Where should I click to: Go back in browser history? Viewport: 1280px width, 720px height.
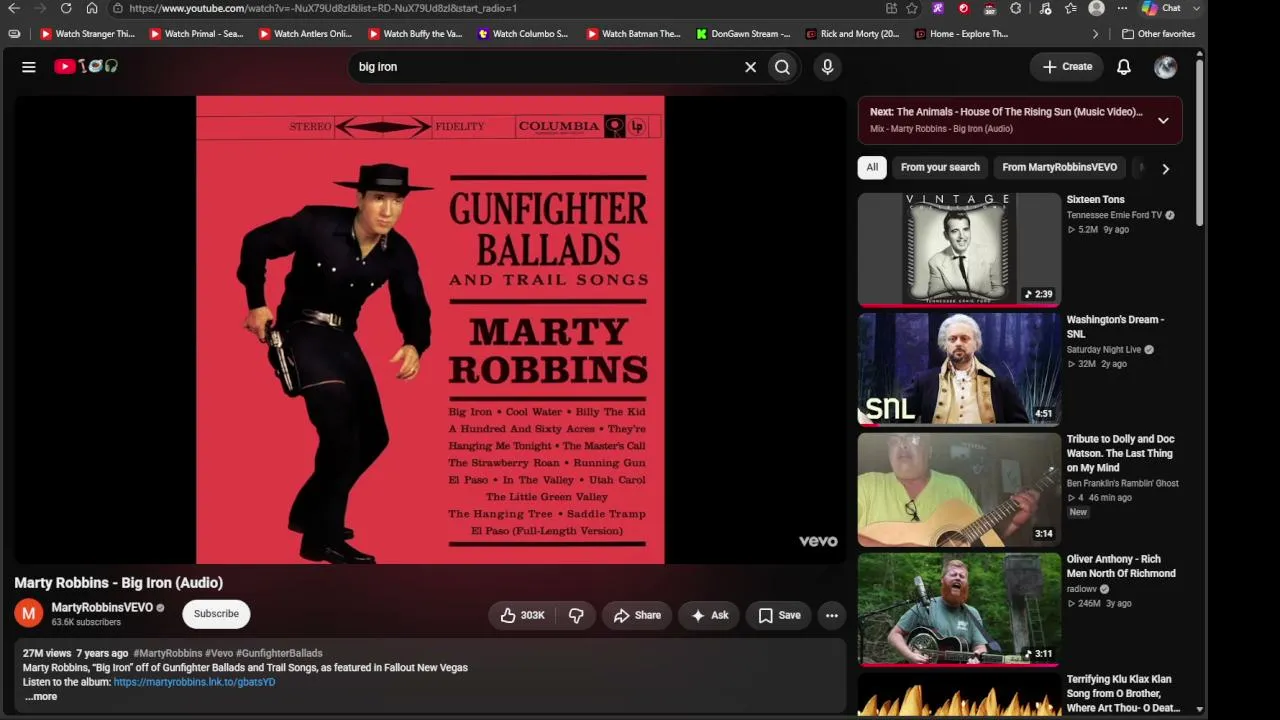(14, 8)
